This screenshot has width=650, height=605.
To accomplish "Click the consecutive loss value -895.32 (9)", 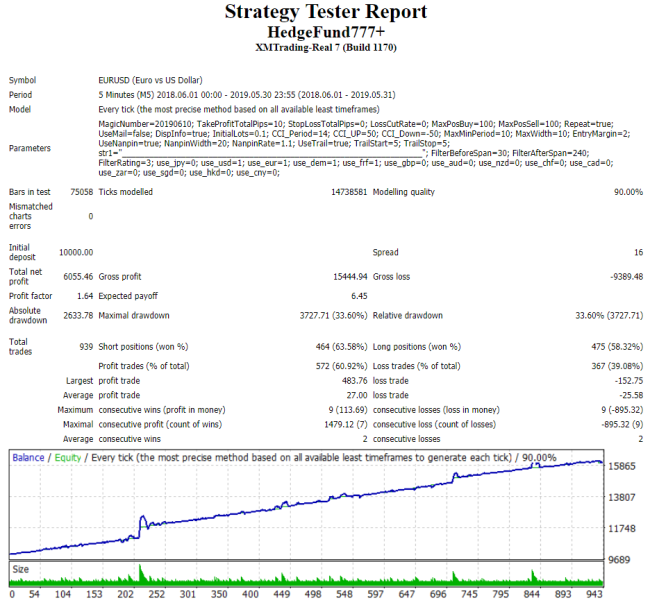I will click(x=622, y=424).
